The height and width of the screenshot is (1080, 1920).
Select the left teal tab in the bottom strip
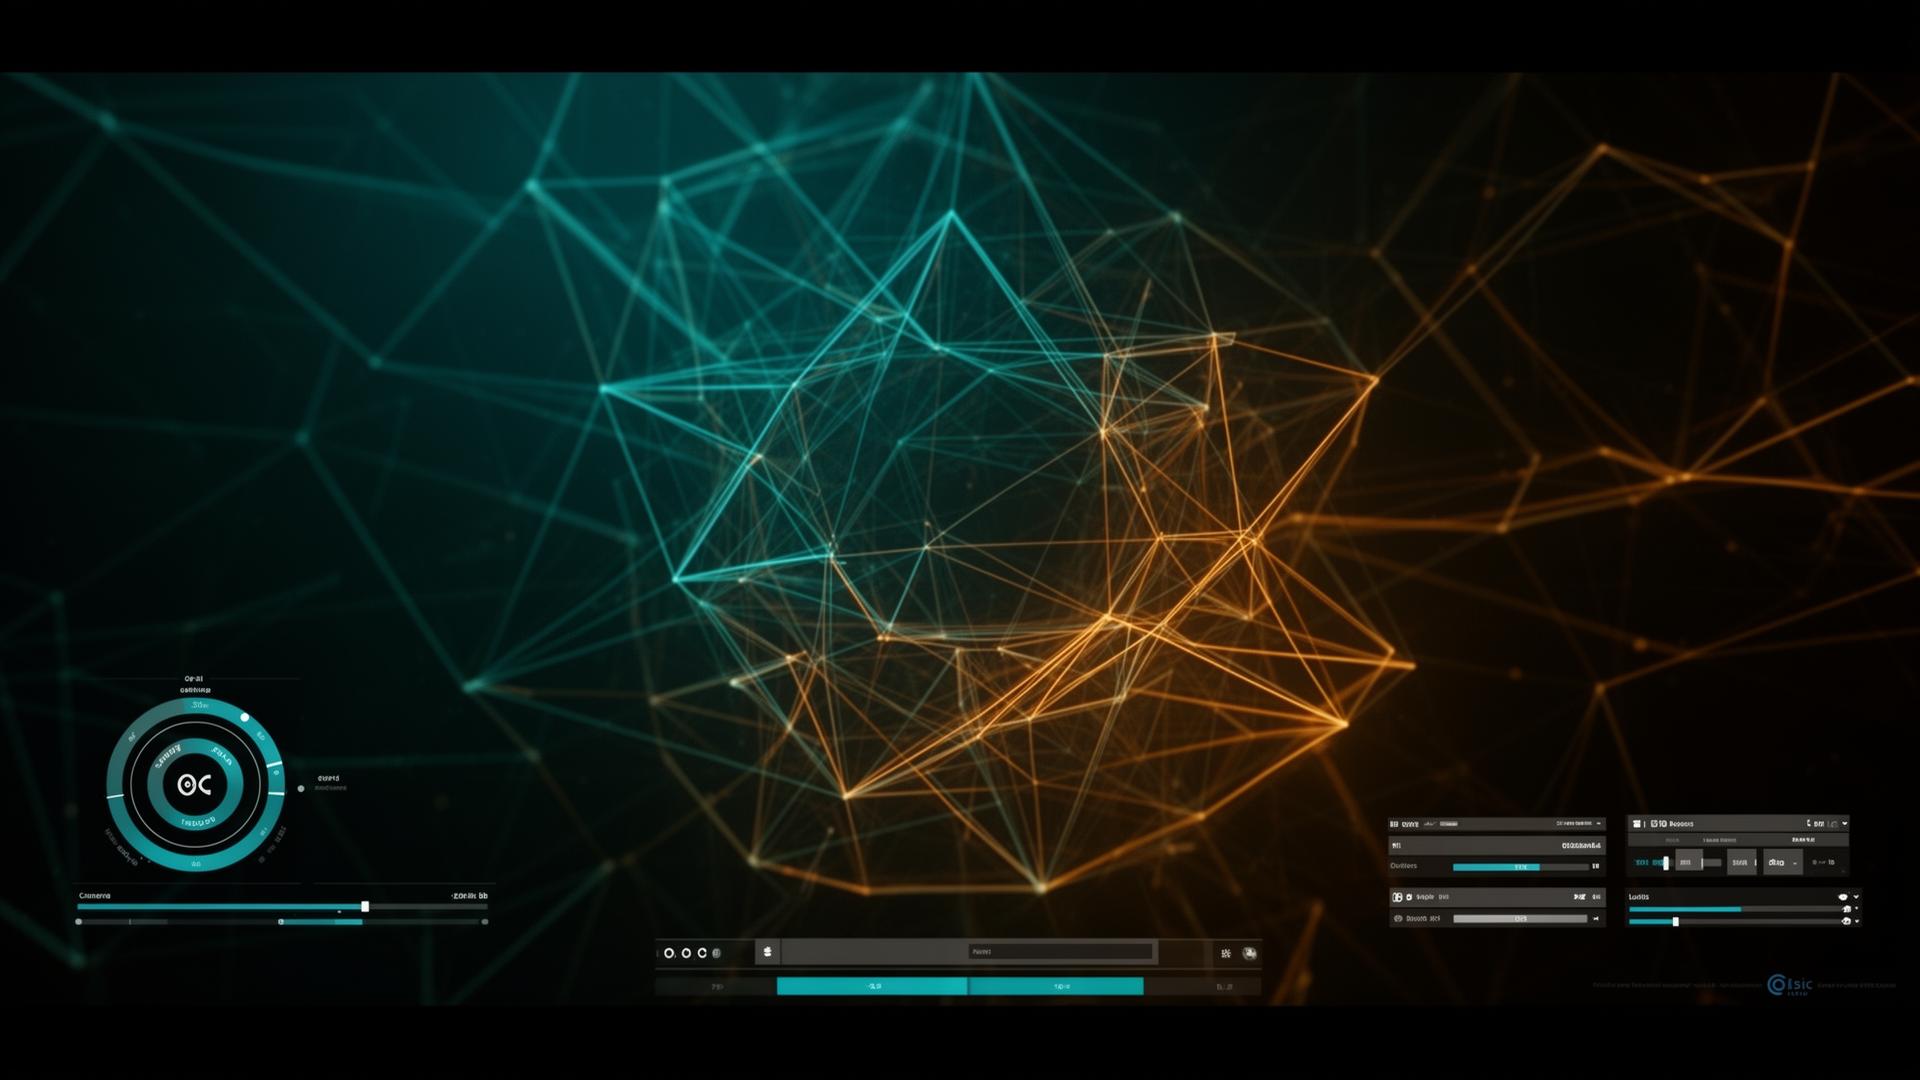[x=872, y=986]
